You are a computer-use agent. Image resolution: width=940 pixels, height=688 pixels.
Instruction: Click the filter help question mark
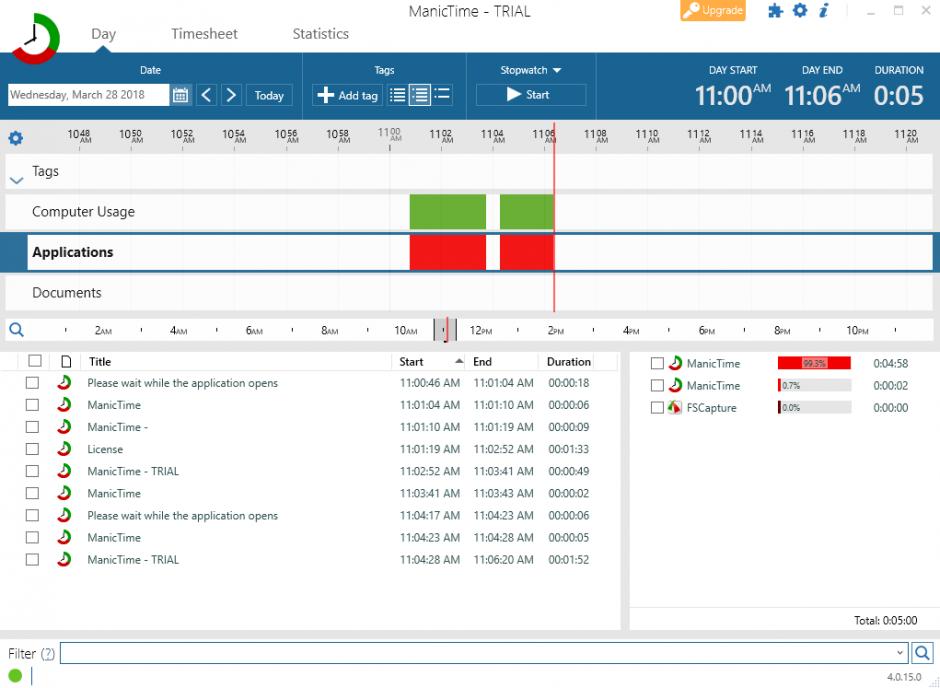pyautogui.click(x=48, y=654)
